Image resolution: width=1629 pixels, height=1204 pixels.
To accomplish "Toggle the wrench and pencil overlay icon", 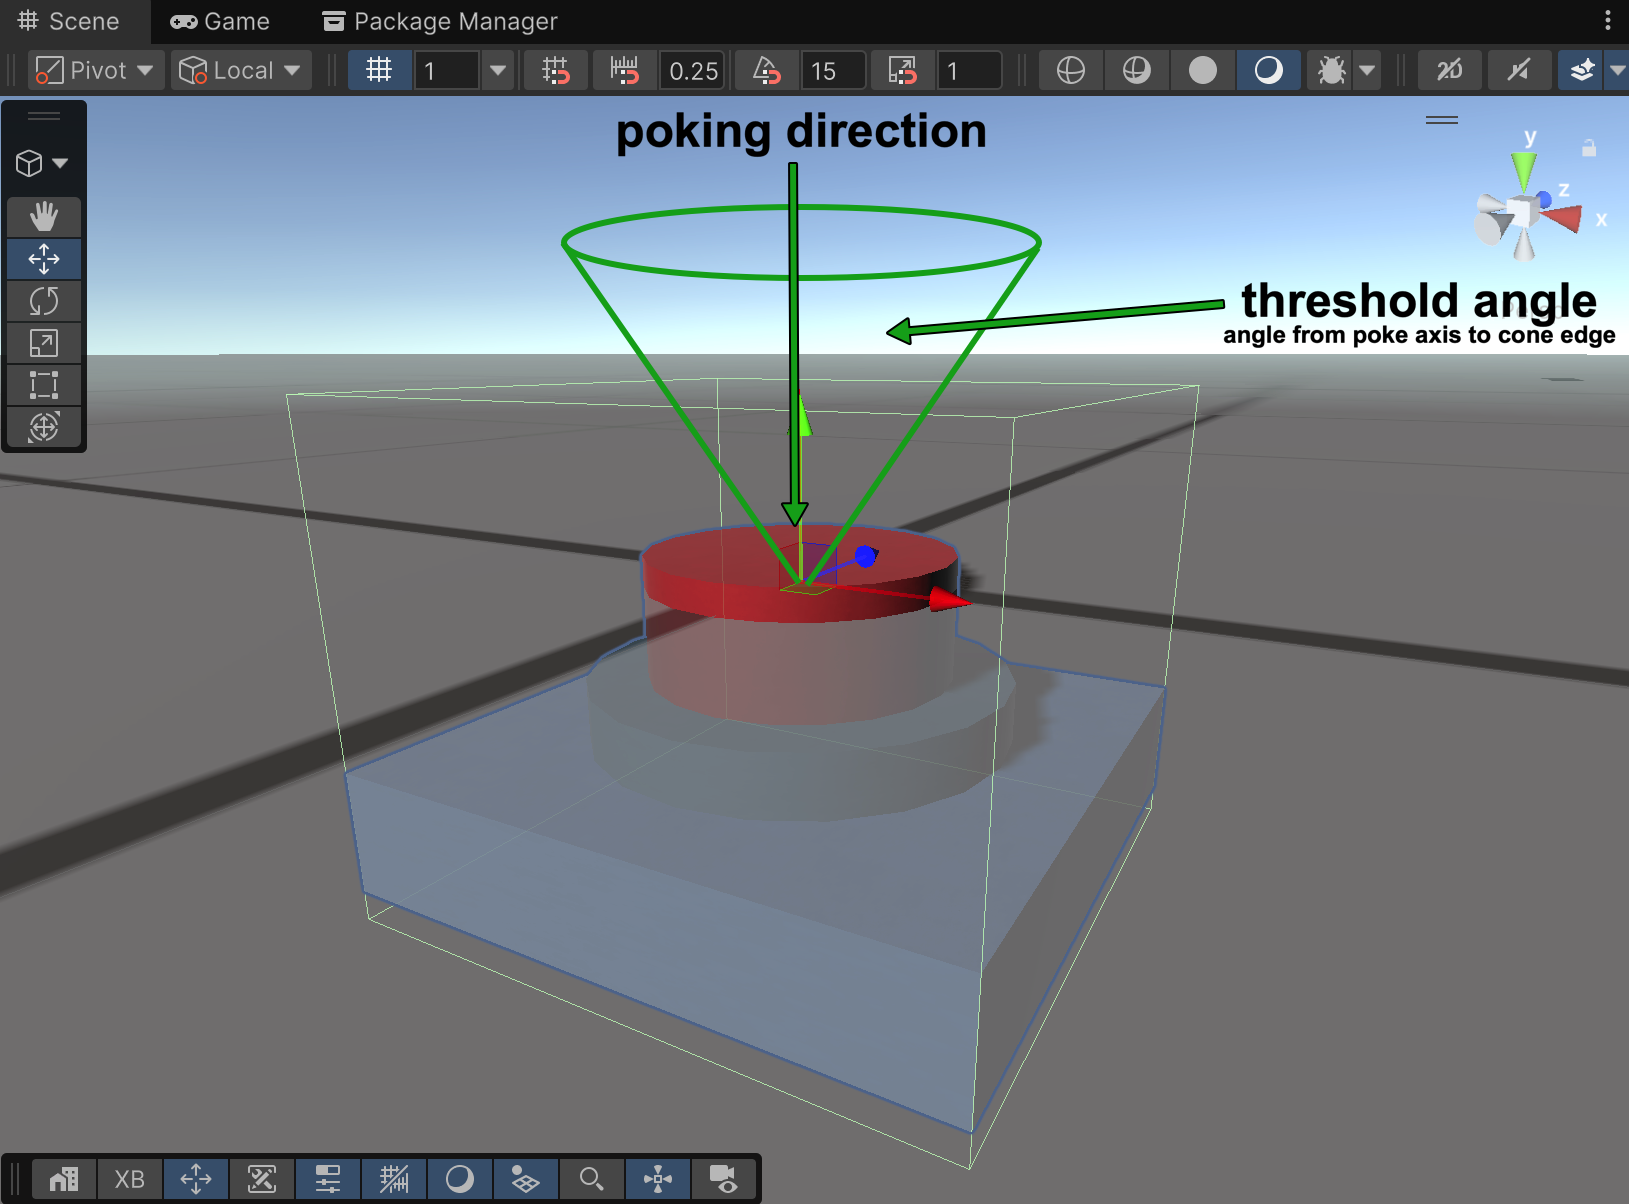I will (262, 1179).
